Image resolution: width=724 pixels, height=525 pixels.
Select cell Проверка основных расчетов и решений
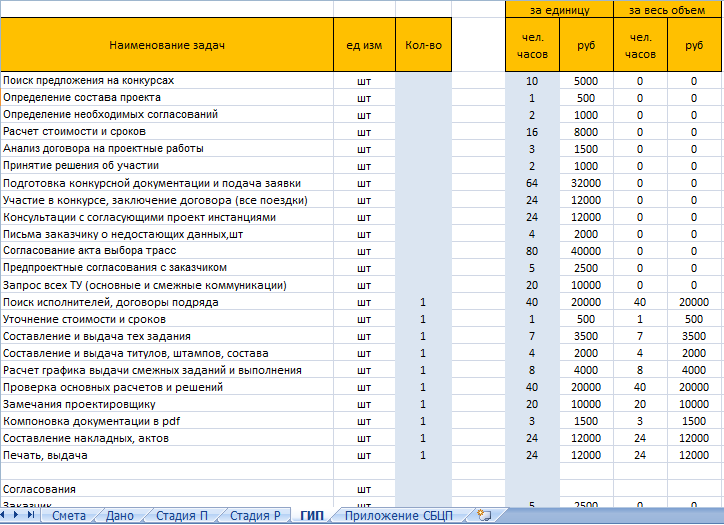(x=167, y=387)
